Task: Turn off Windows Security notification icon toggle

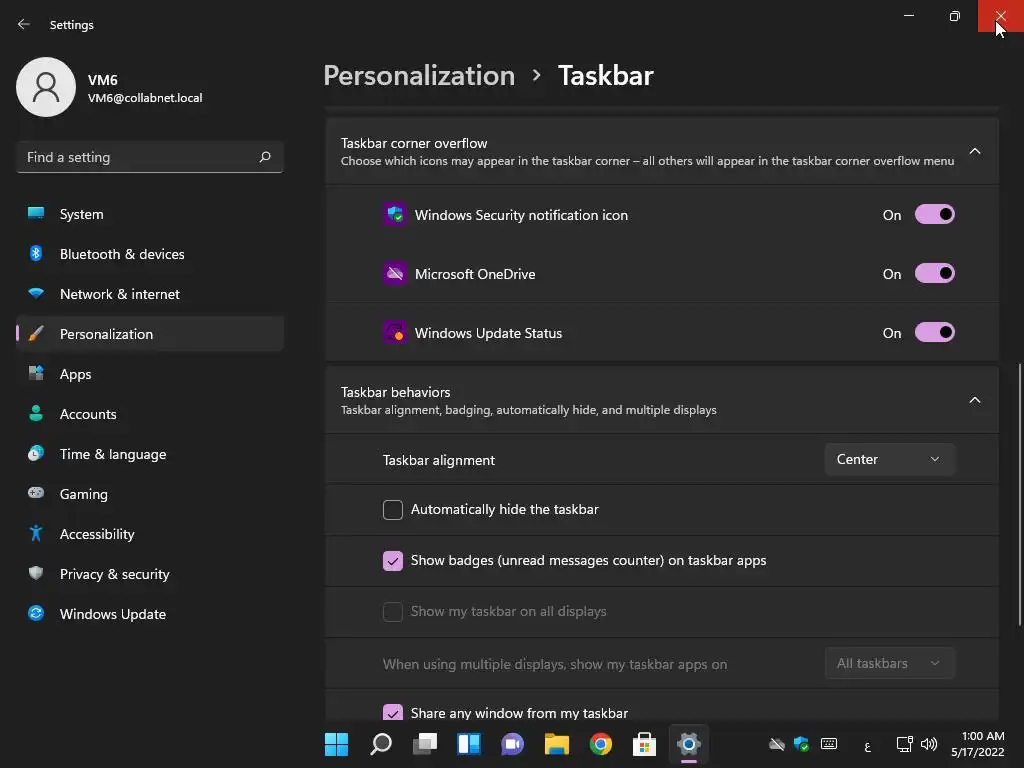Action: pyautogui.click(x=935, y=214)
